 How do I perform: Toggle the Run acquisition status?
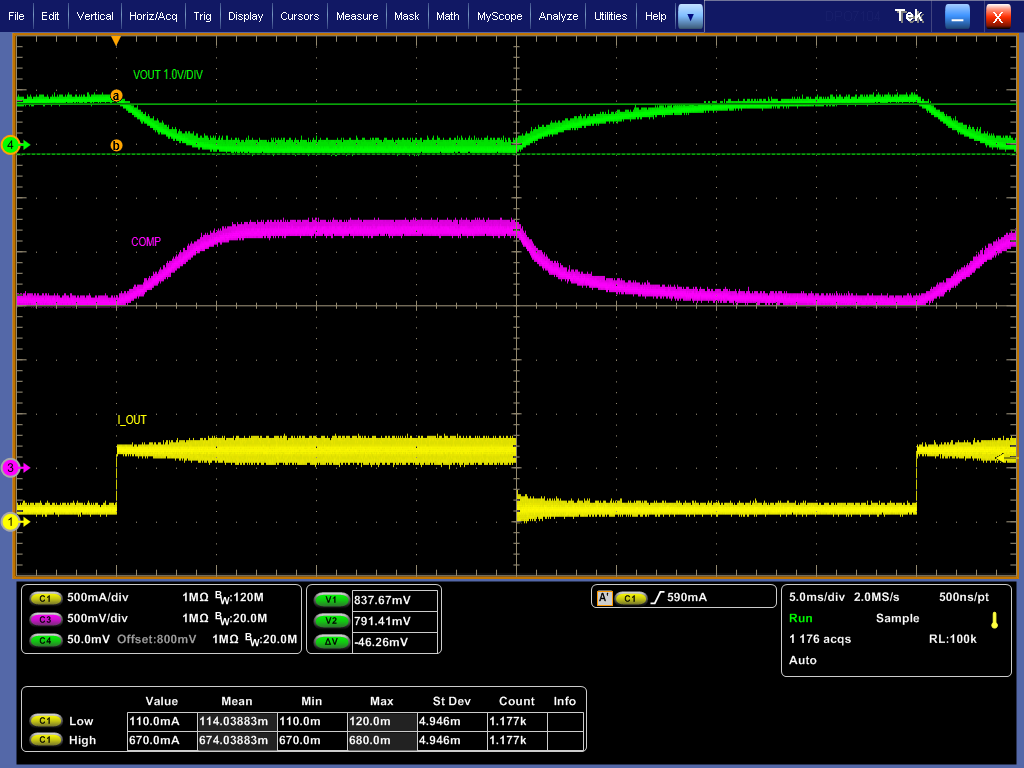click(x=800, y=618)
